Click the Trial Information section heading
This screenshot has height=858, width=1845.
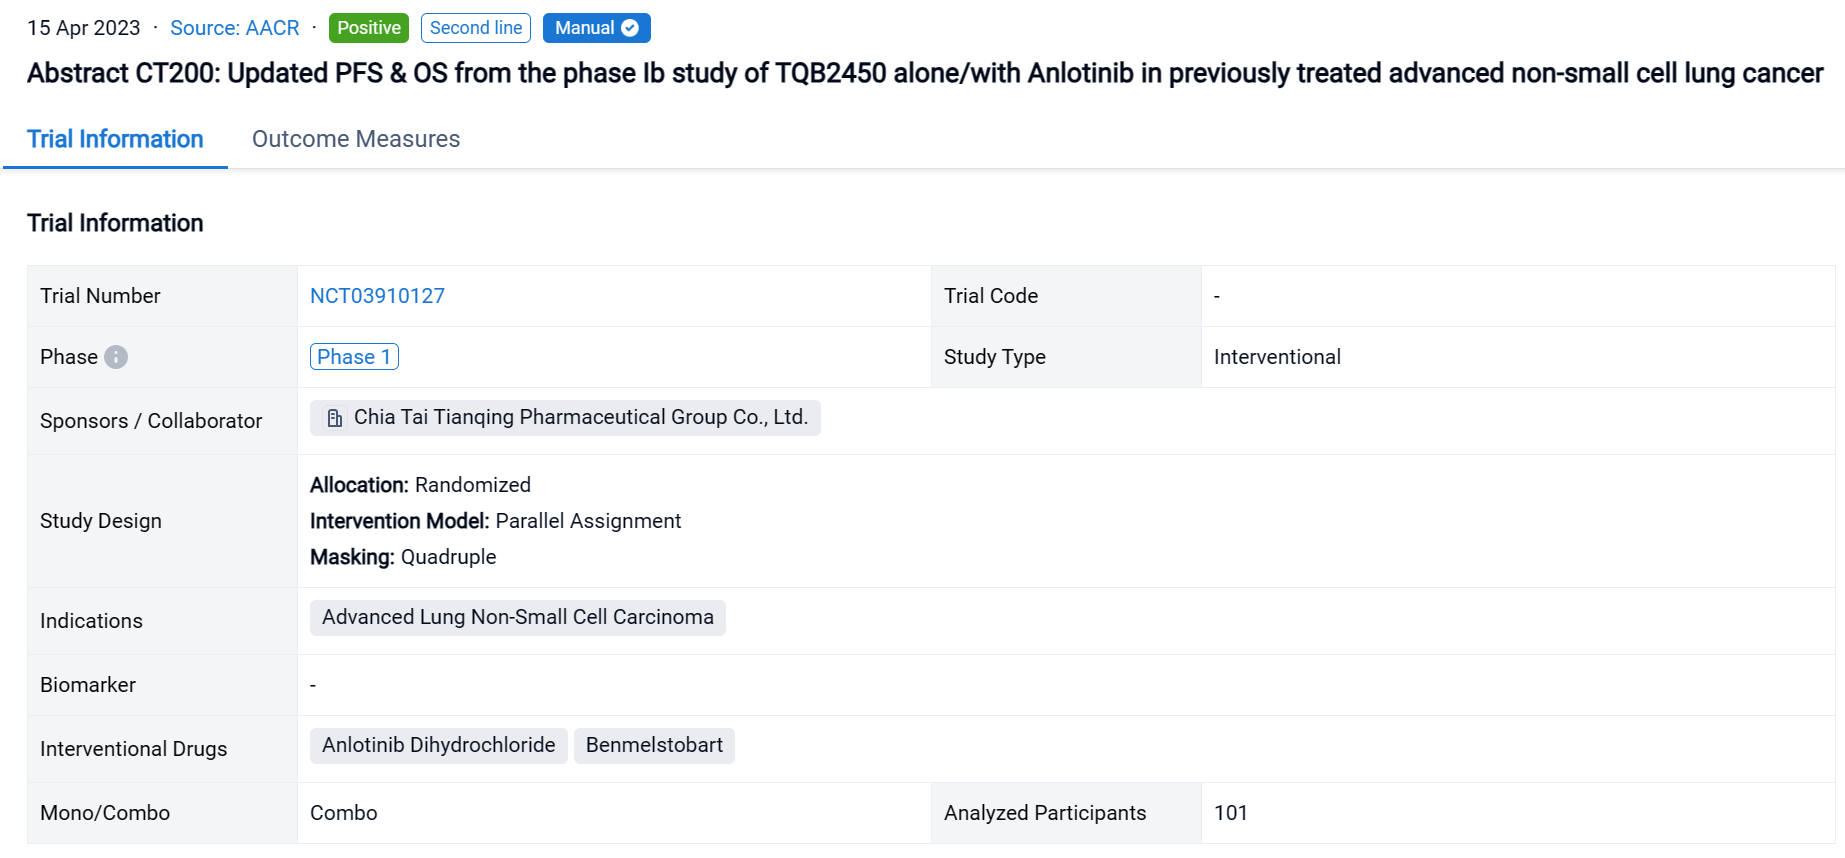pos(115,223)
